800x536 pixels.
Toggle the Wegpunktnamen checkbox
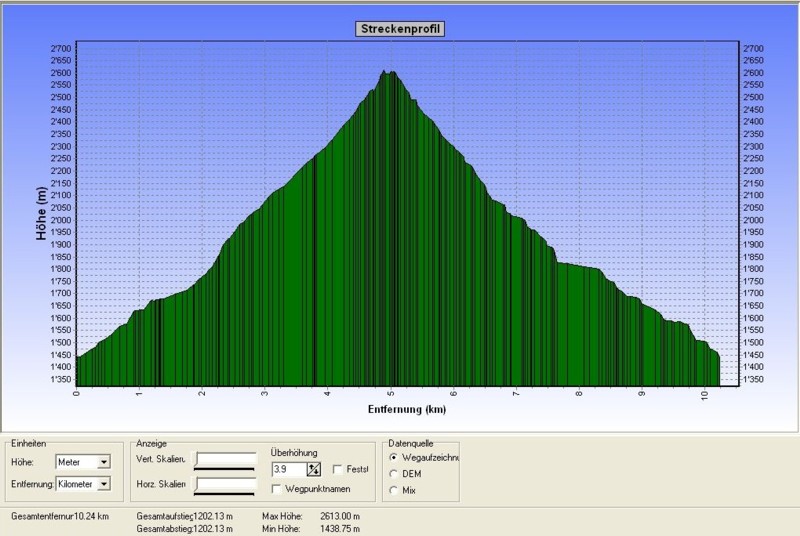tap(277, 488)
